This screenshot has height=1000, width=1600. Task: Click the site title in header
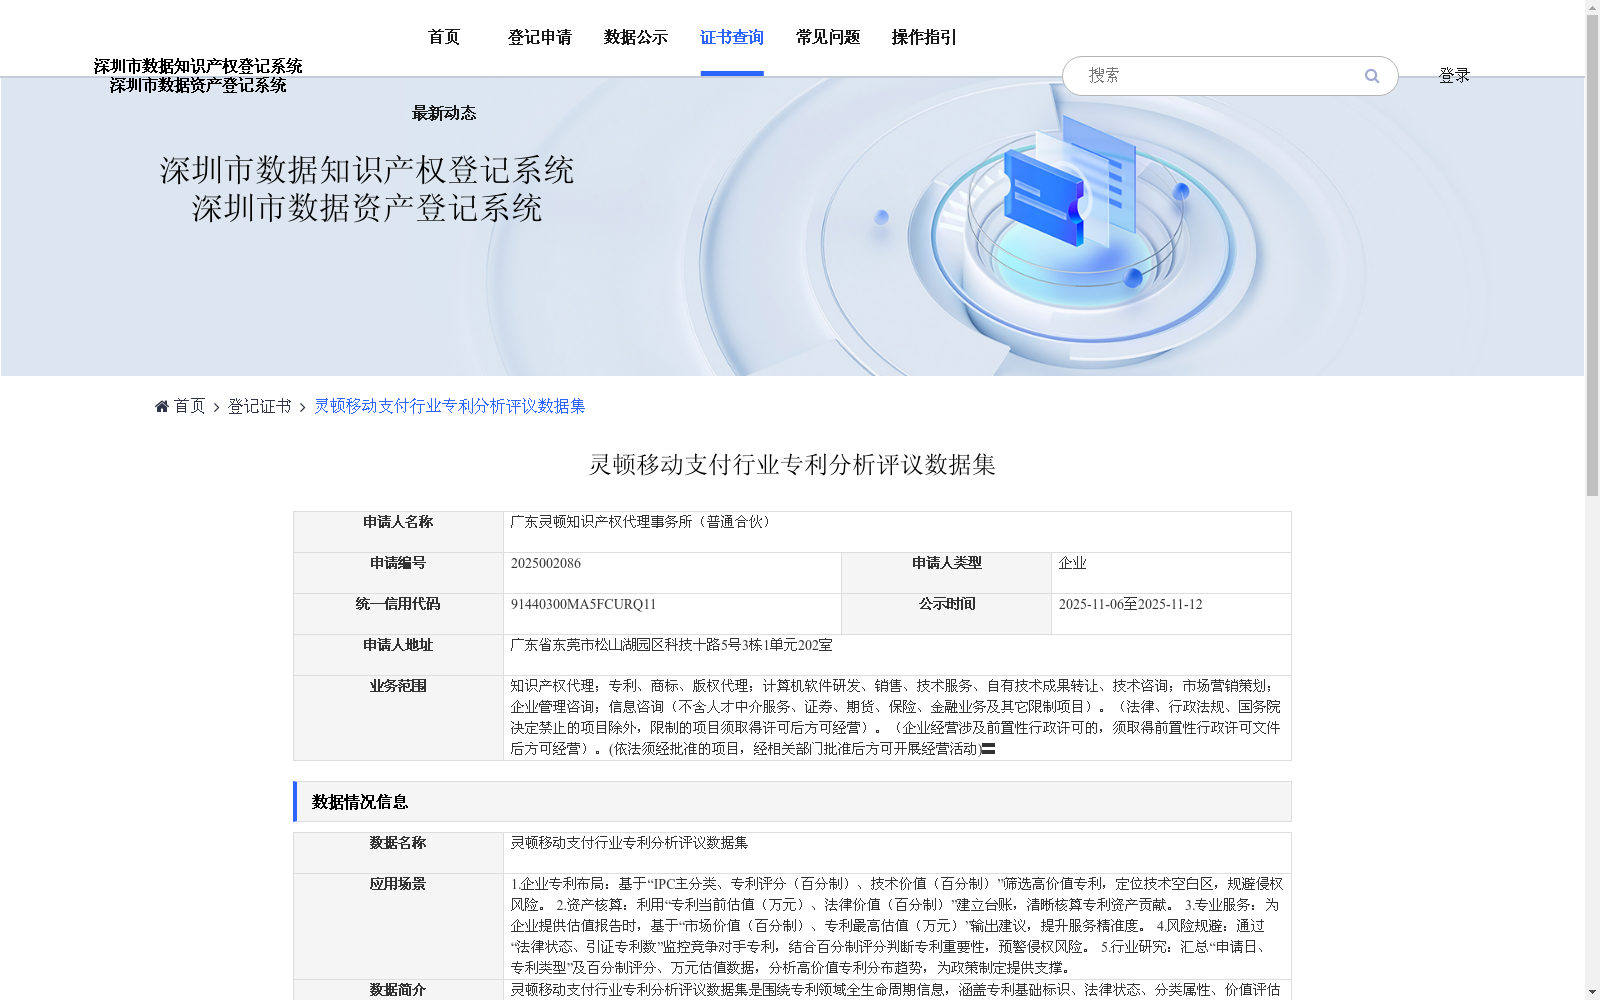point(198,76)
